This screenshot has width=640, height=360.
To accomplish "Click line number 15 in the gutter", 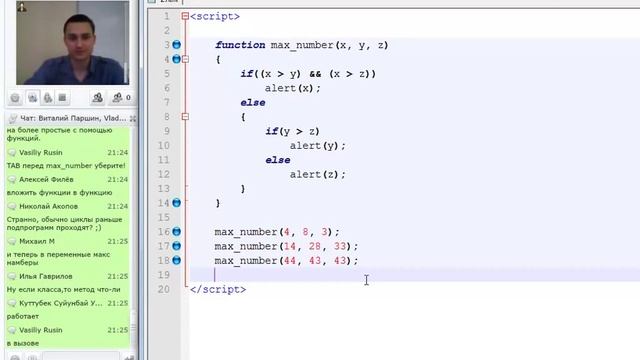I will (164, 218).
